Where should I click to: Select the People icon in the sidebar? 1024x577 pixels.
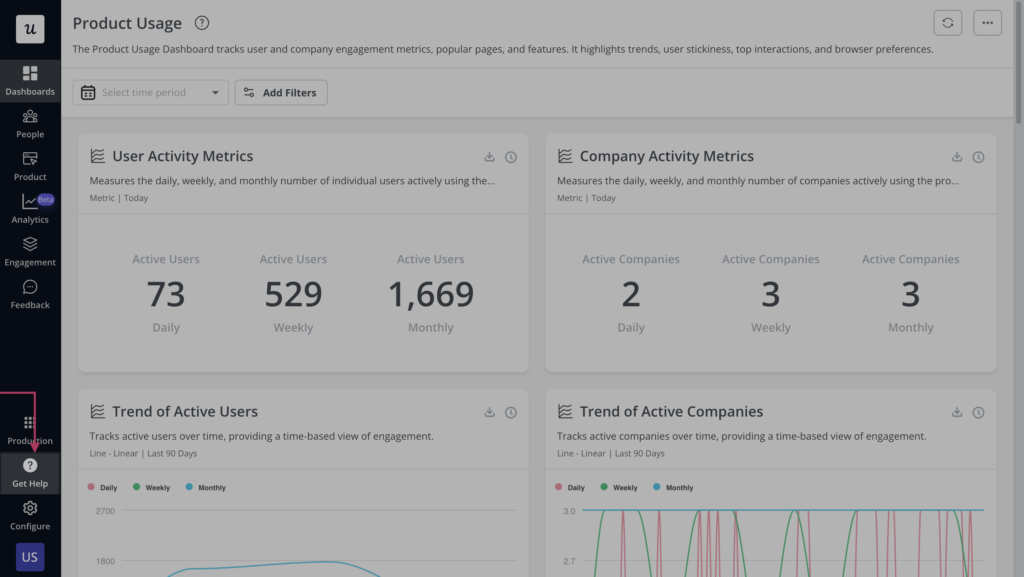click(x=30, y=122)
